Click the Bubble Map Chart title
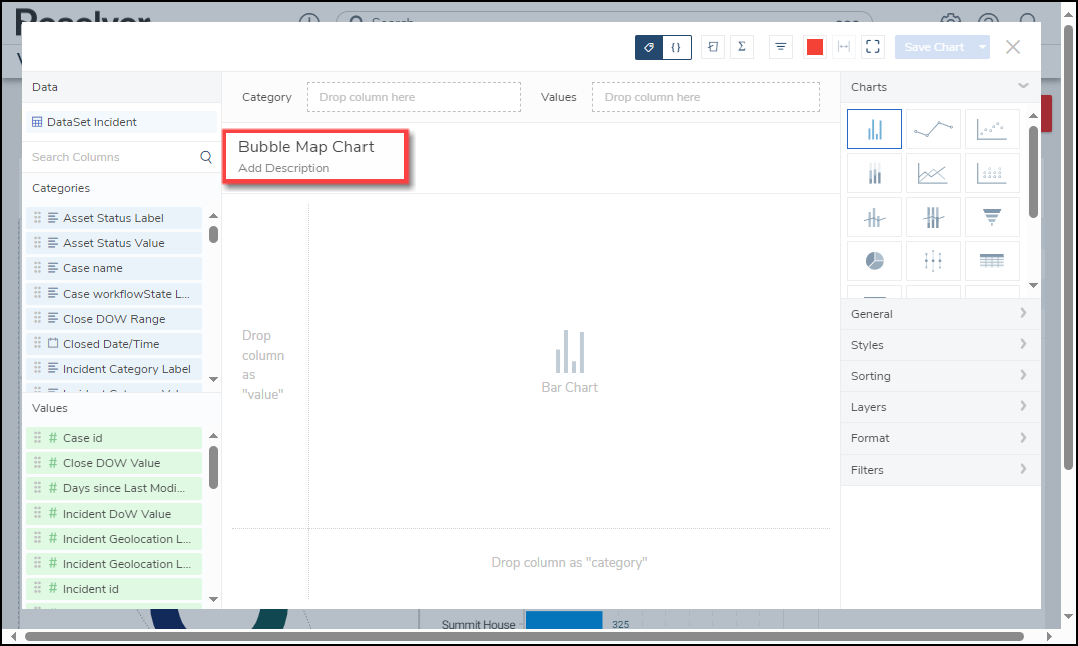Screen dimensions: 1078x646 [x=306, y=146]
